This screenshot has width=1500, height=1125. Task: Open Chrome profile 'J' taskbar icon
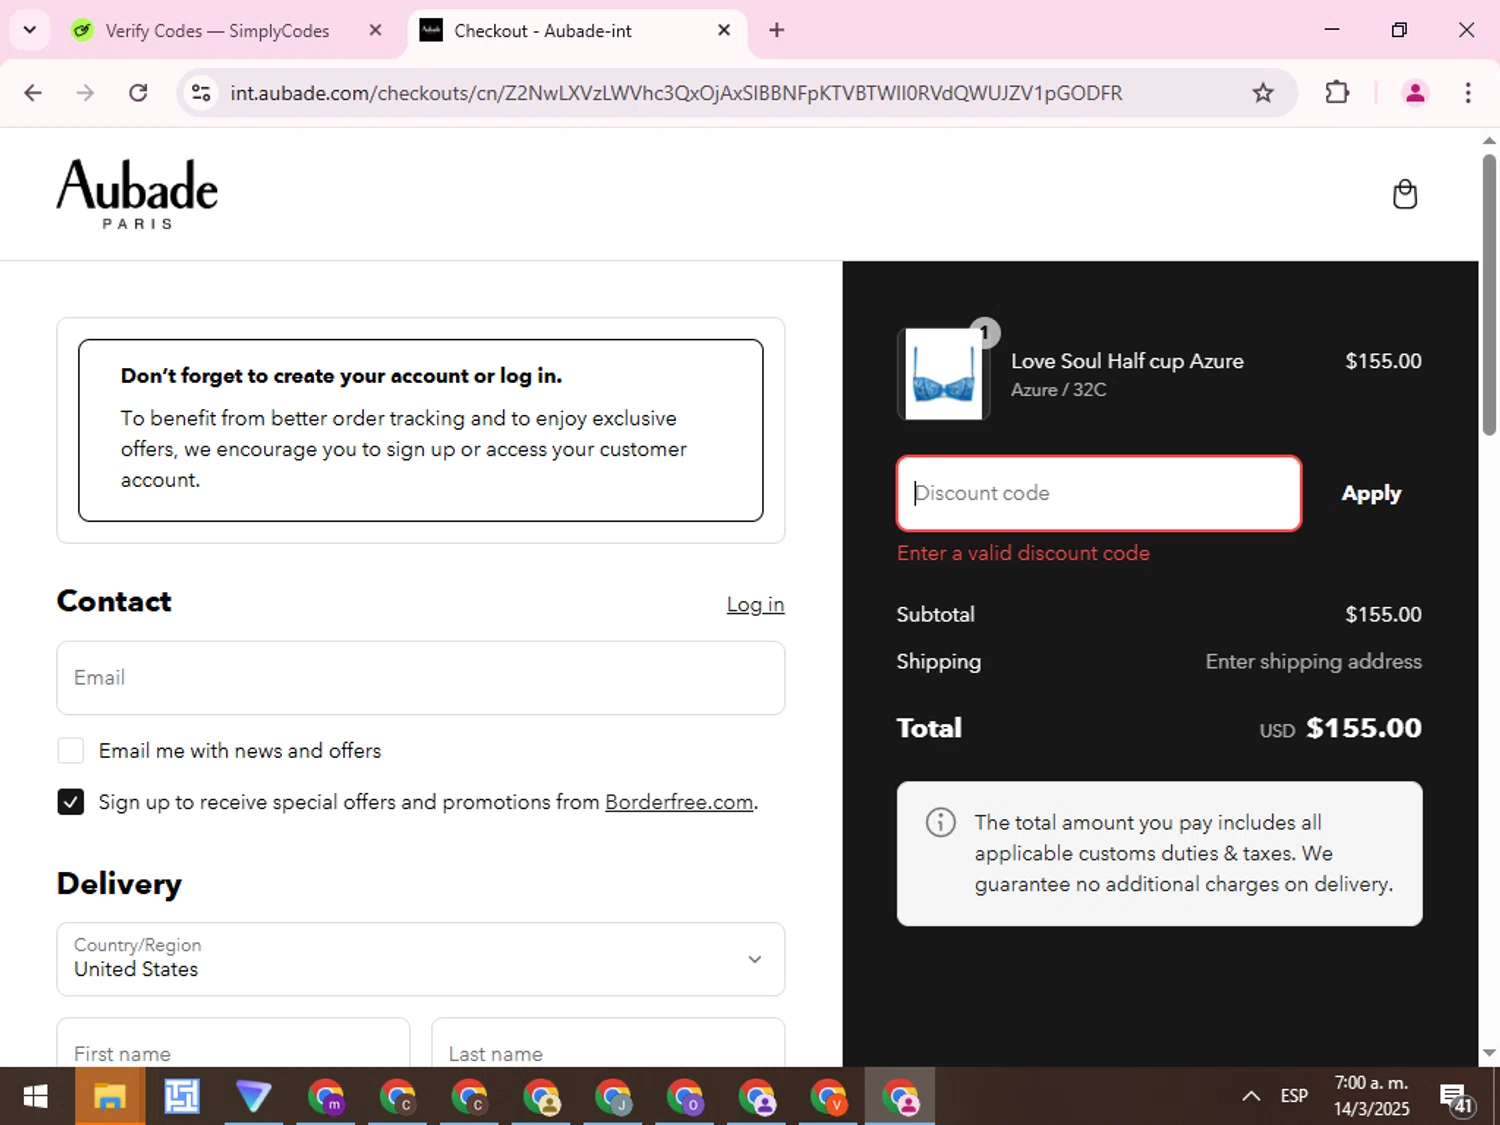[613, 1097]
